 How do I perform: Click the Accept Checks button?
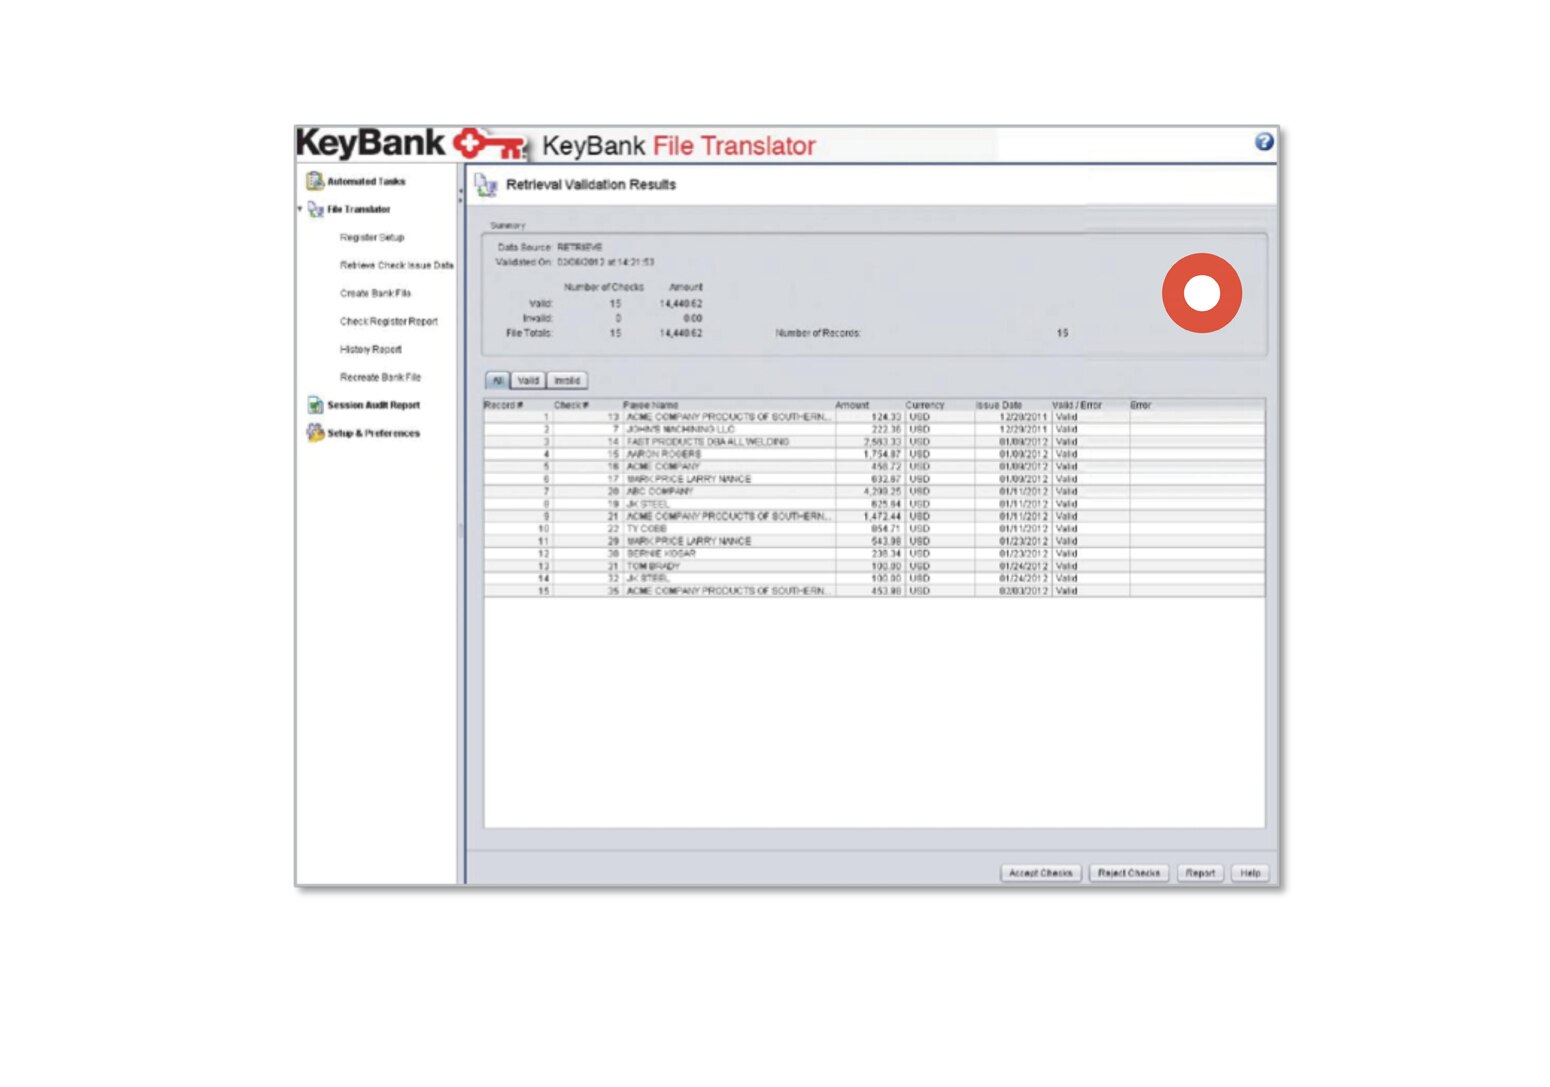click(x=1040, y=872)
